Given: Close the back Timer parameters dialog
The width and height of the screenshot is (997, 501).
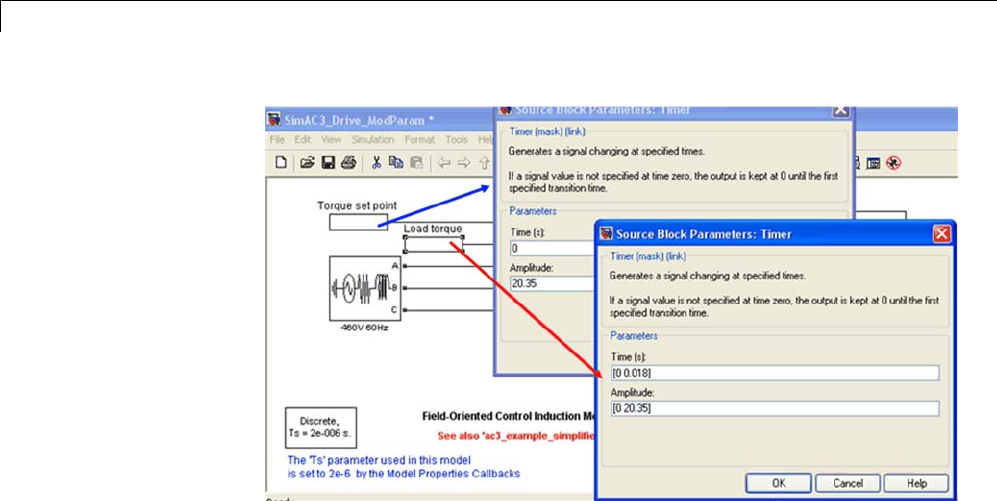Looking at the screenshot, I should coord(841,110).
